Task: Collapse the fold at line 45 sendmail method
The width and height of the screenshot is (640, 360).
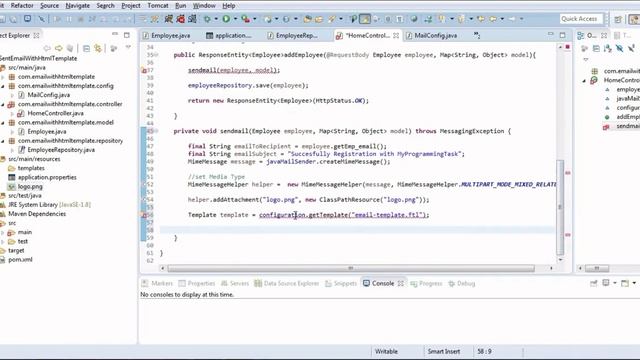Action: click(157, 131)
